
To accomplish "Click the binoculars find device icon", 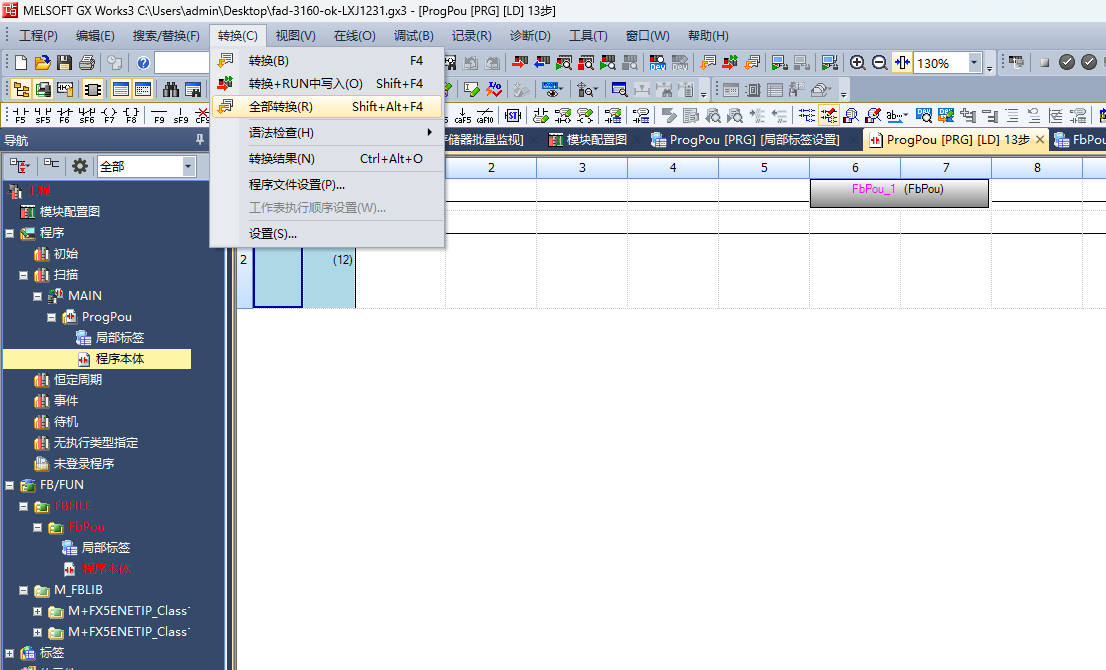I will pos(171,90).
